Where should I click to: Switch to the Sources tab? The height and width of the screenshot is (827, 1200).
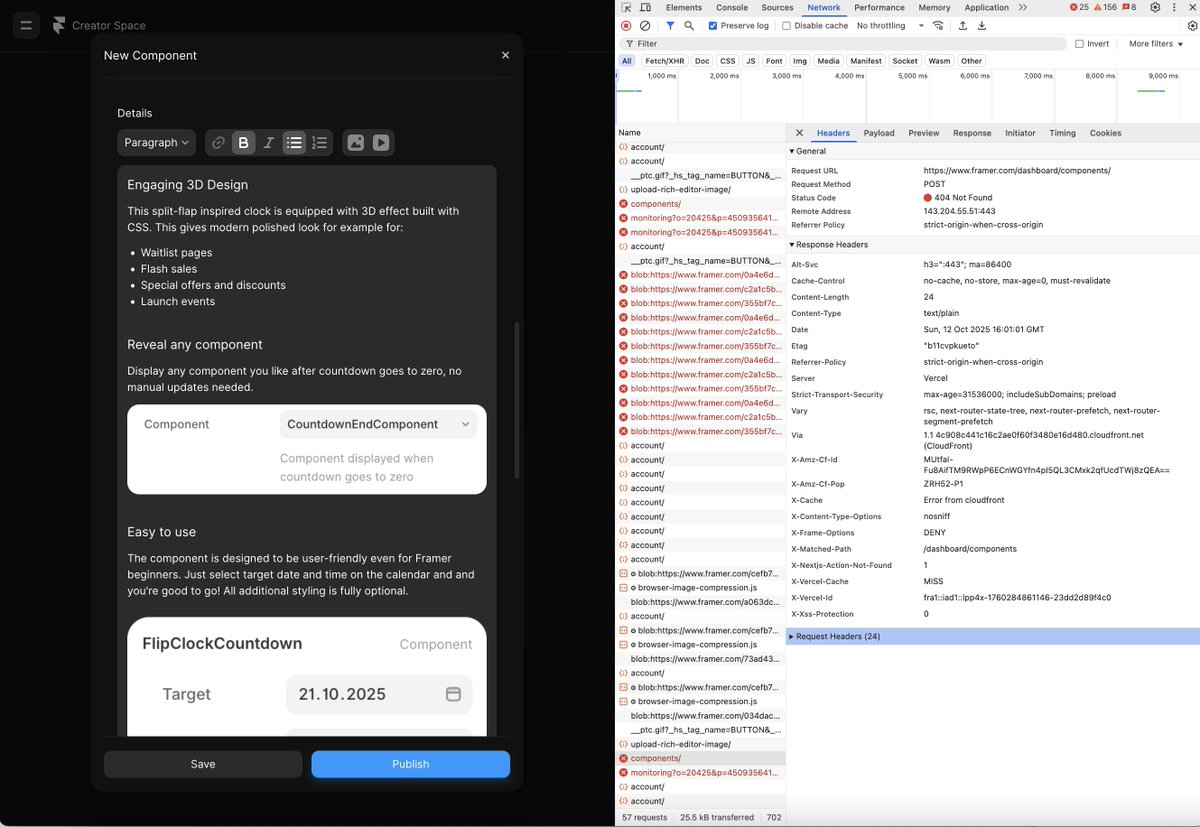[778, 7]
